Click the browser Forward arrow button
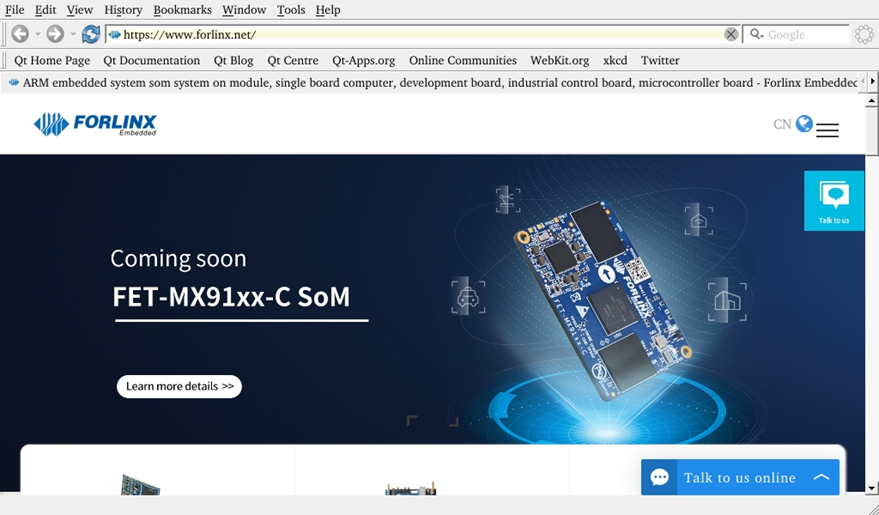 coord(55,34)
